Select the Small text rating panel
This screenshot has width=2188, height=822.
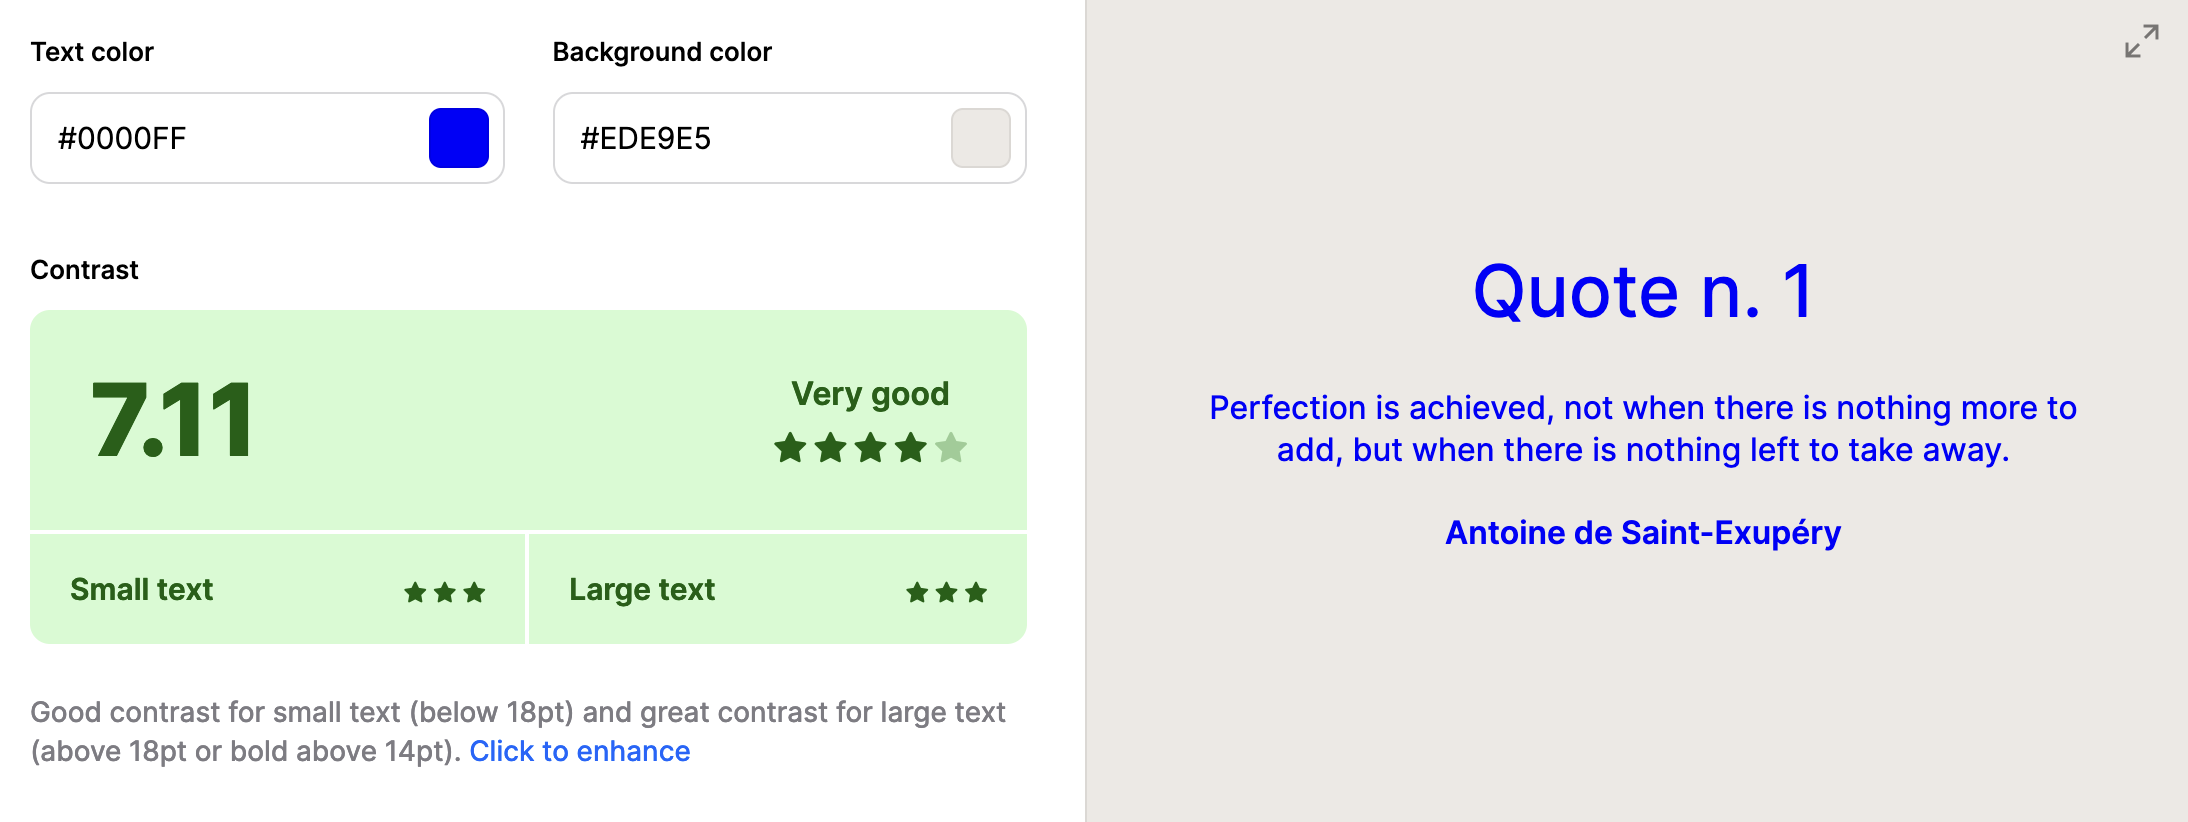click(x=277, y=589)
